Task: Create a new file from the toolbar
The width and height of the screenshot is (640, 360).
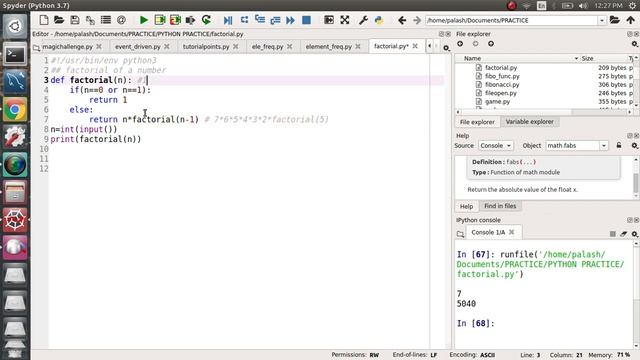Action: (44, 20)
